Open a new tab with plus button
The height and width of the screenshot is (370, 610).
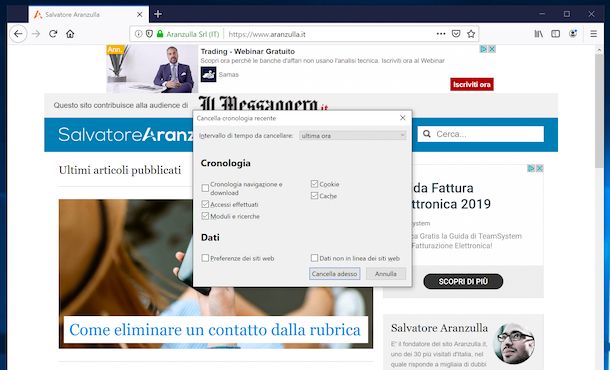point(158,14)
